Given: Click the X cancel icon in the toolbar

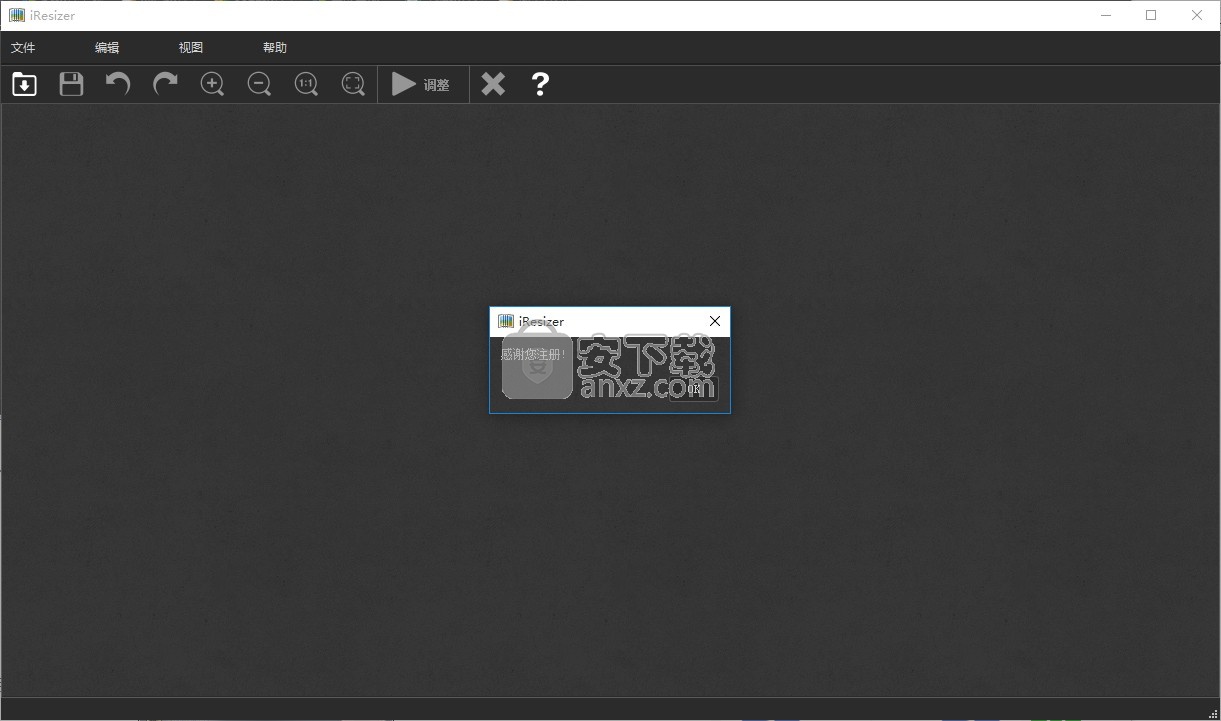Looking at the screenshot, I should 493,84.
